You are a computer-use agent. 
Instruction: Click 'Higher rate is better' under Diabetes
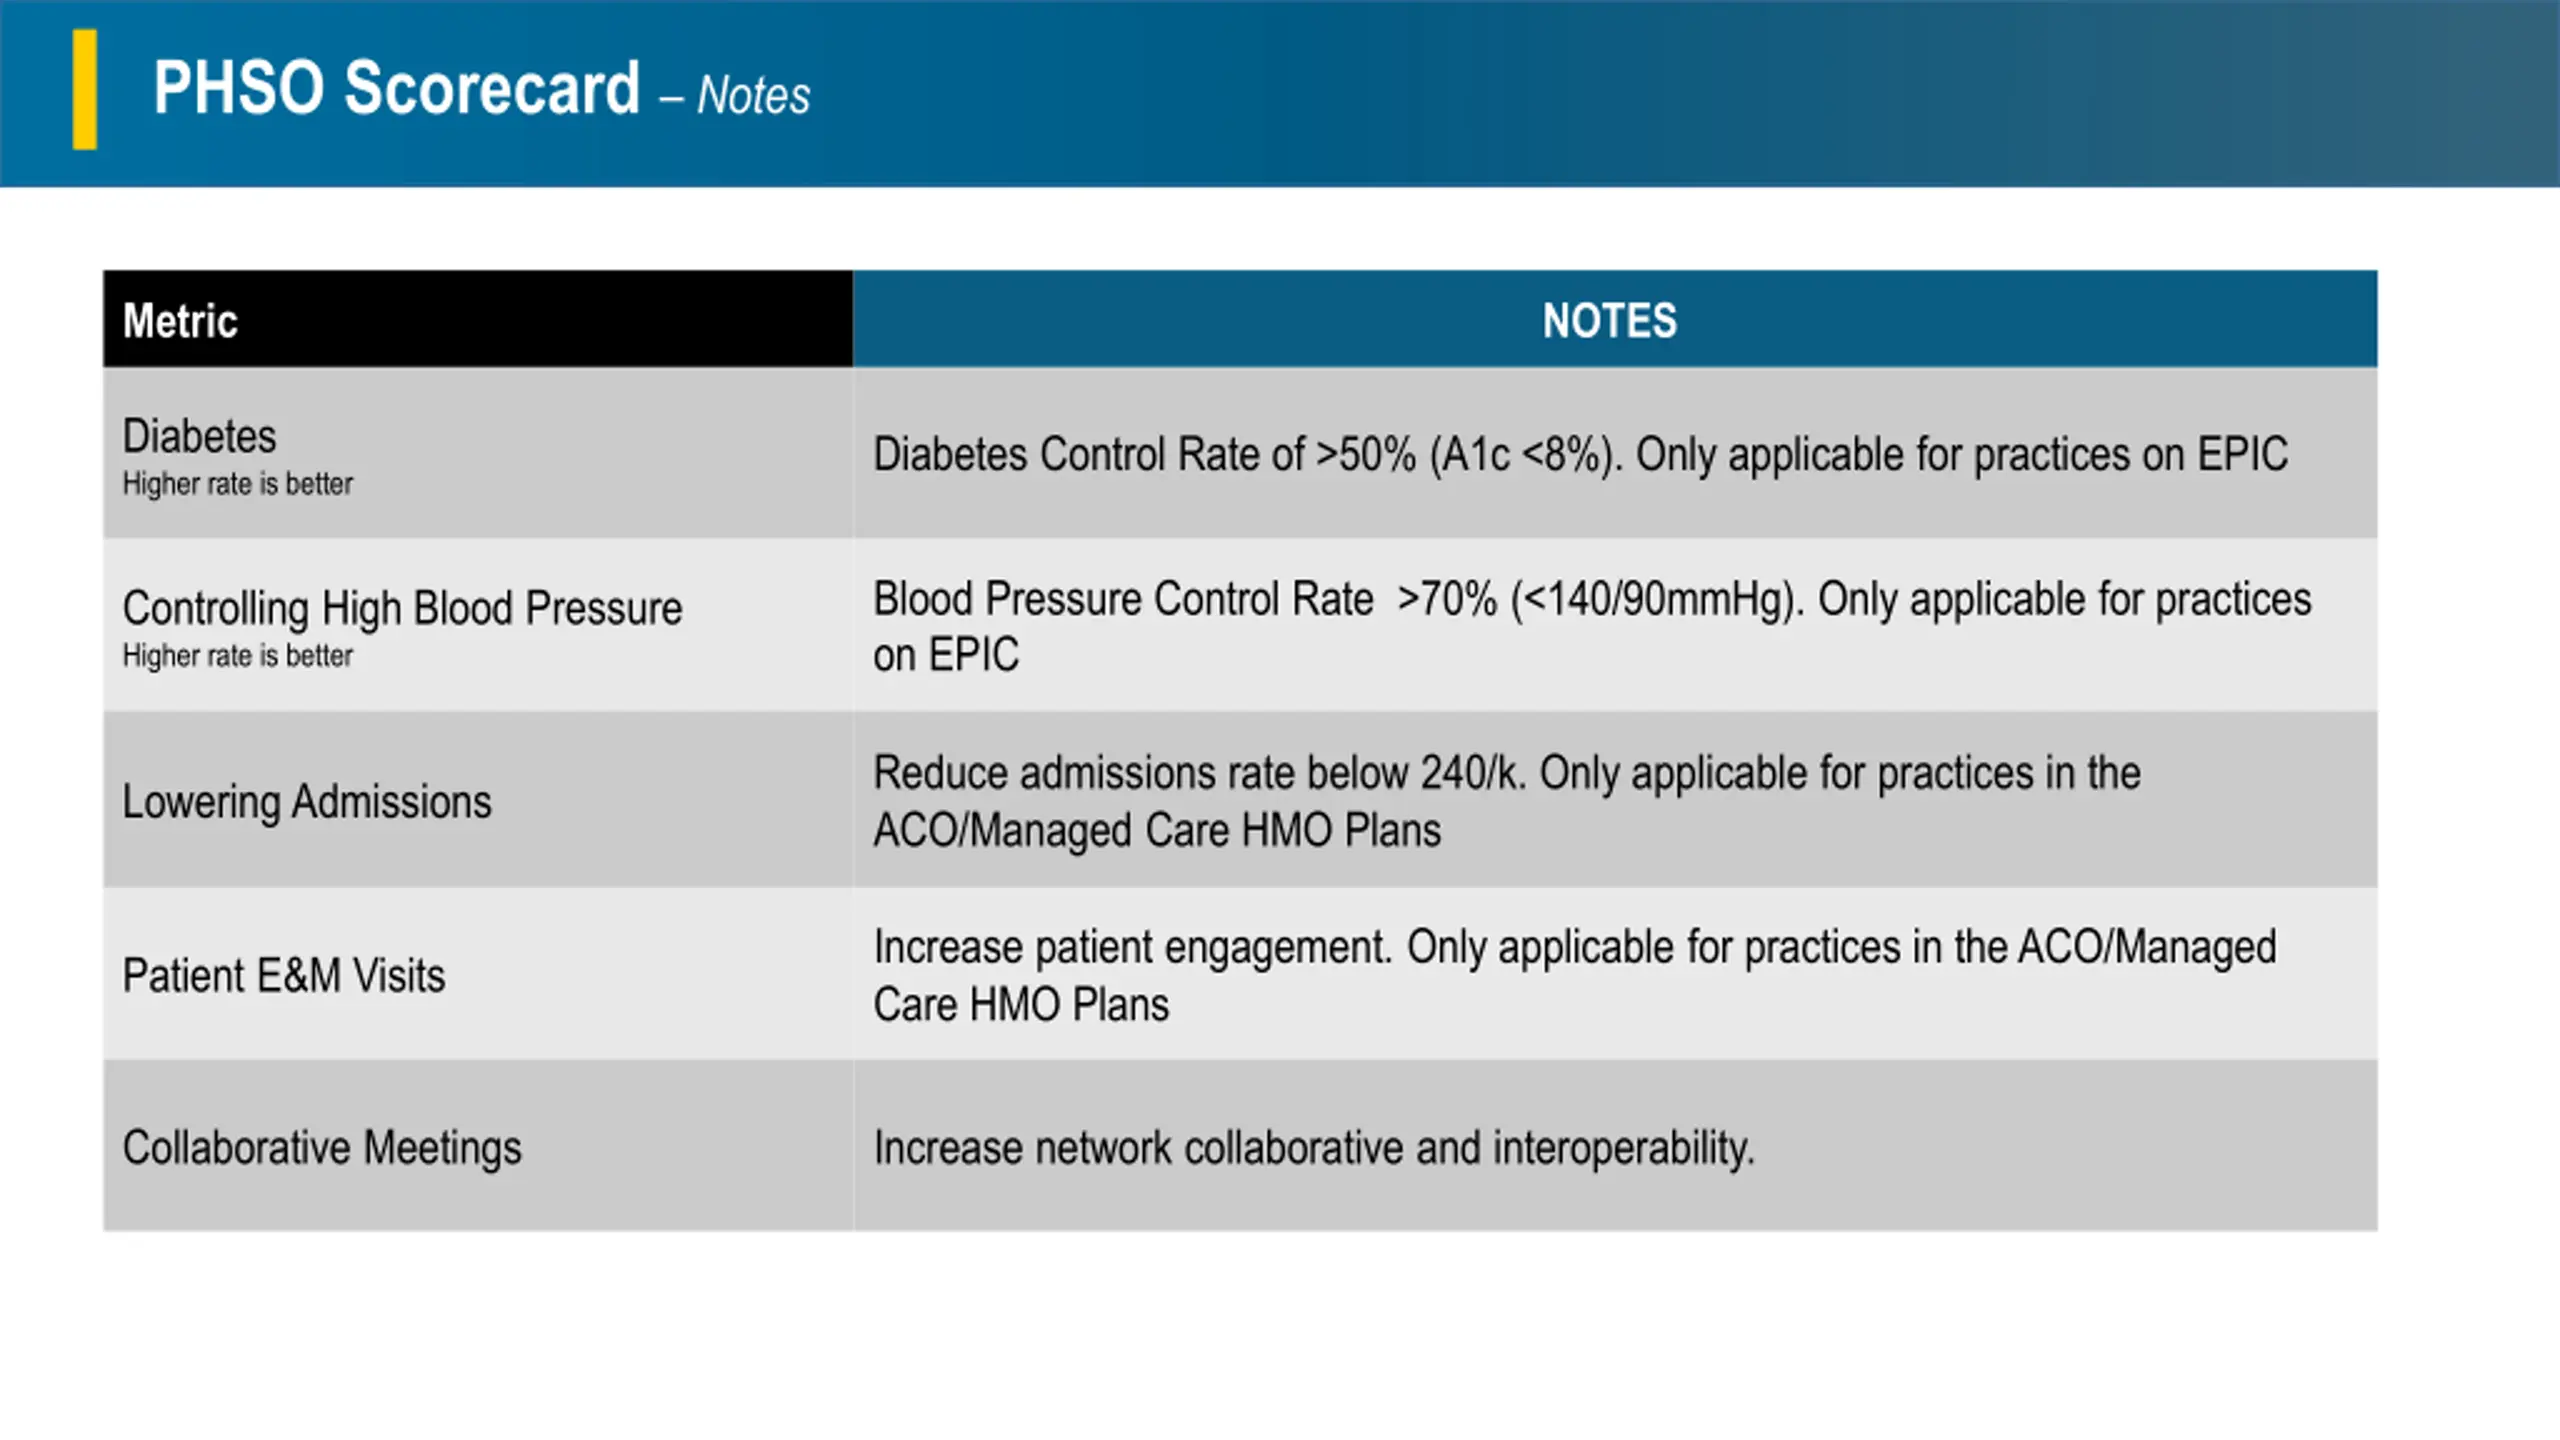pyautogui.click(x=237, y=484)
